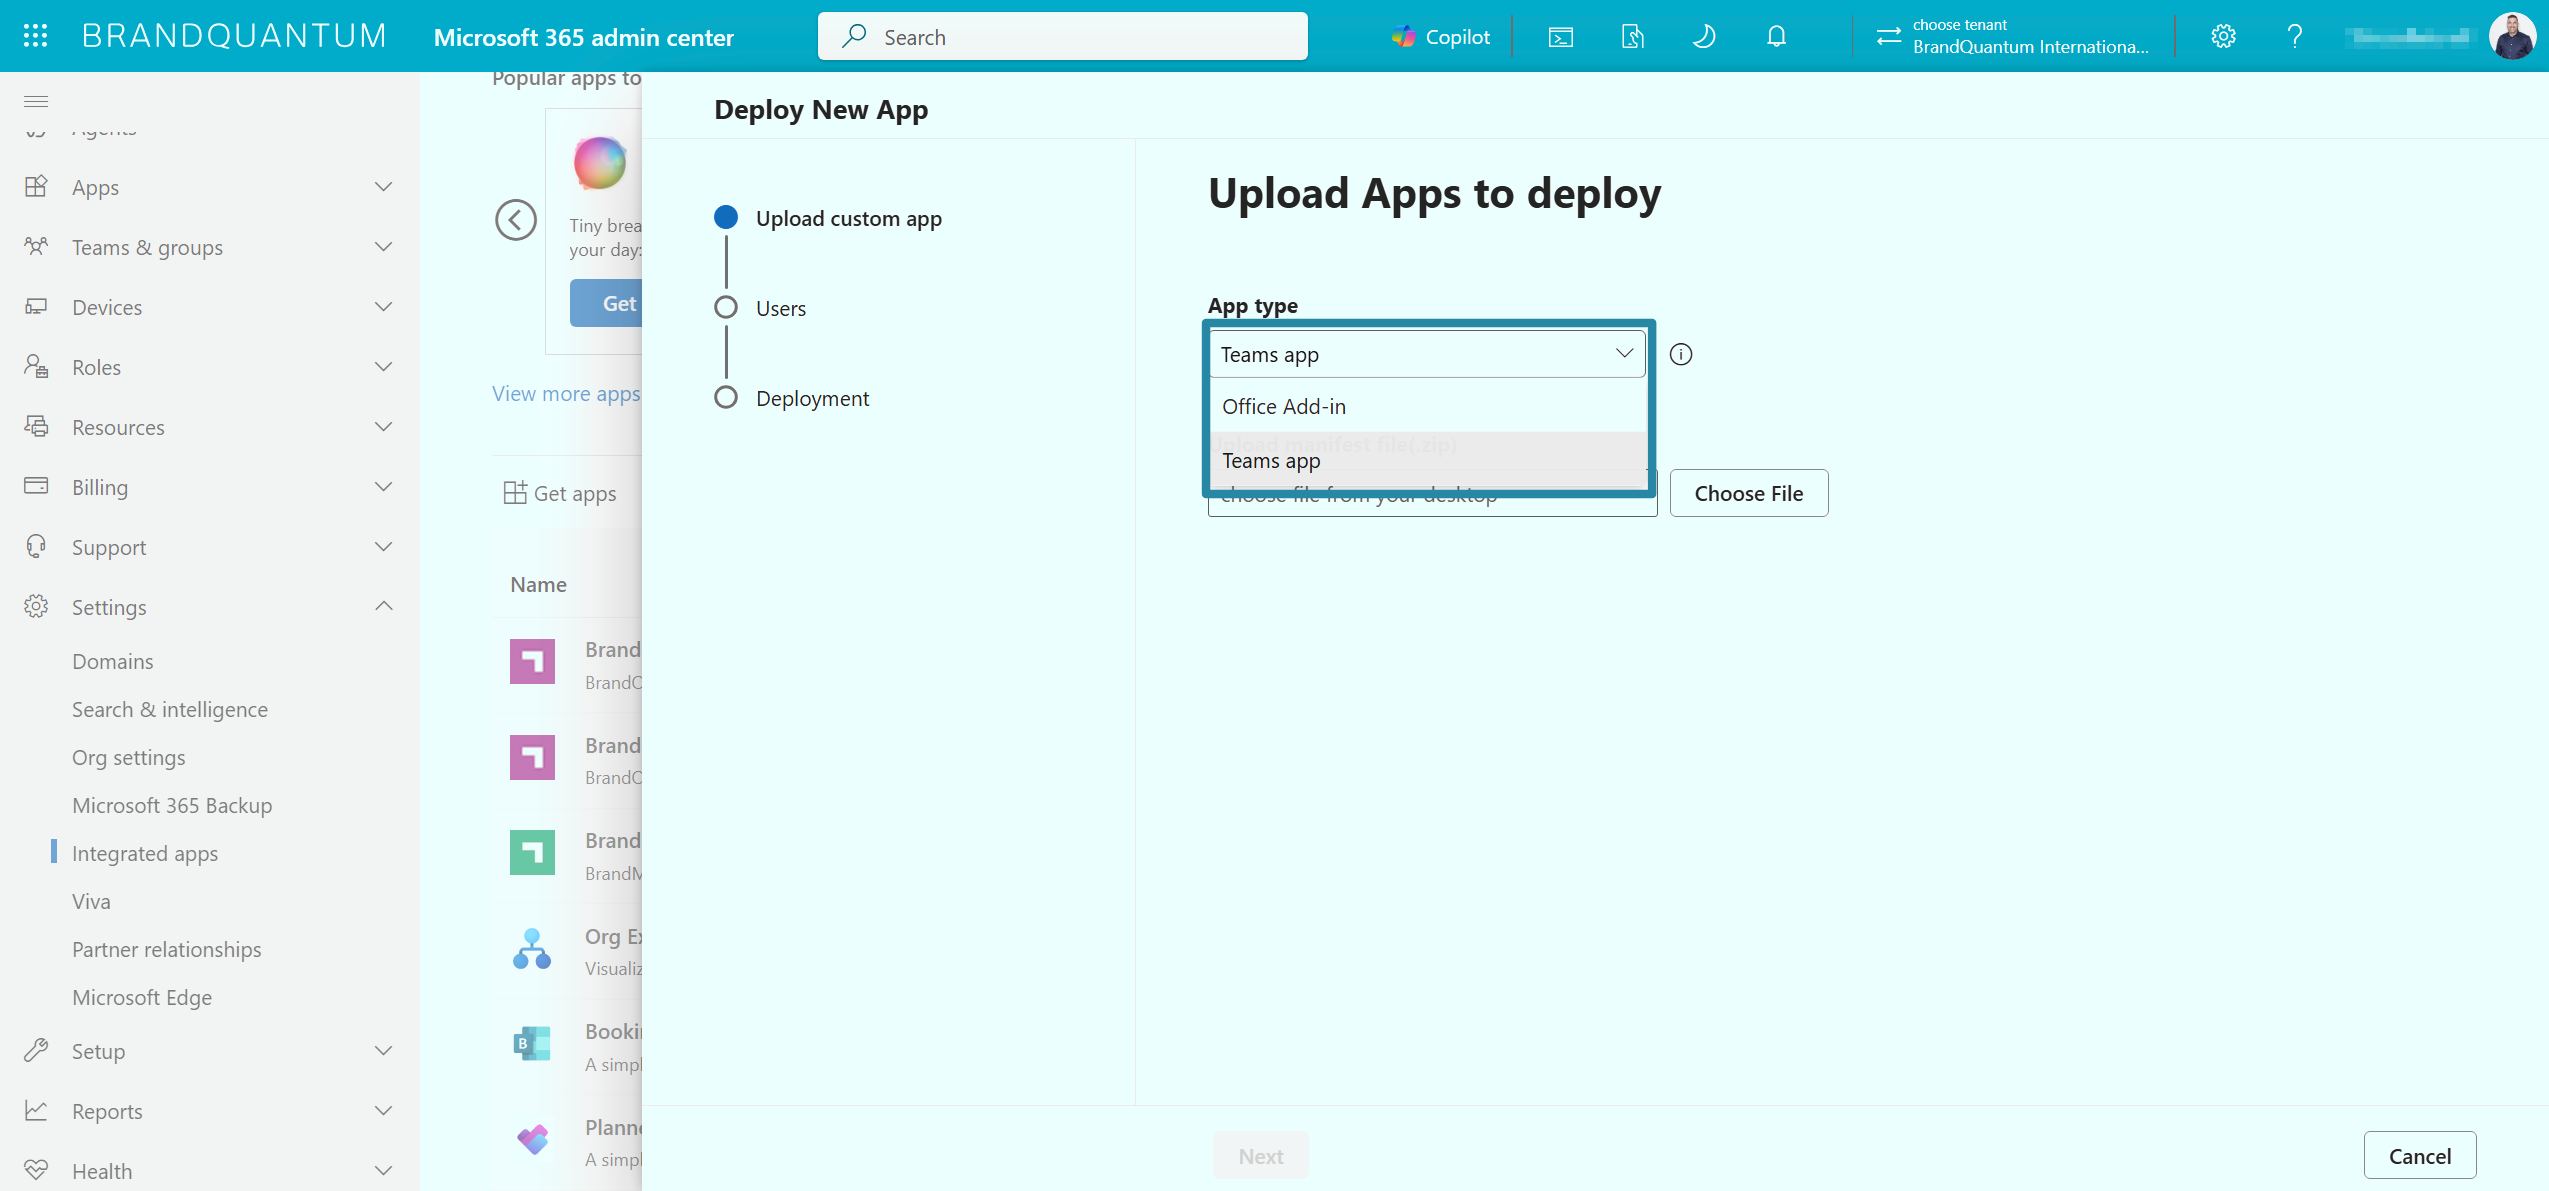
Task: Open Integrated apps settings page
Action: coord(145,853)
